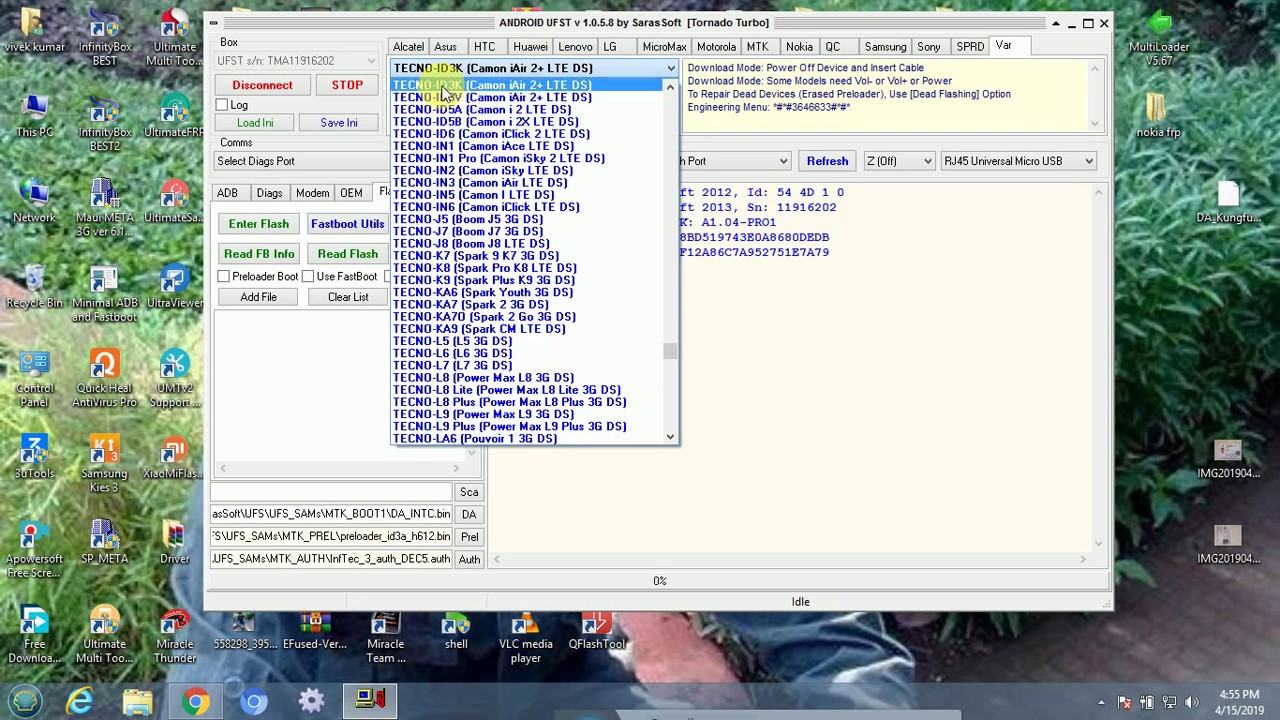Click the model list scrollbar thumb
The image size is (1280, 720).
tap(670, 351)
